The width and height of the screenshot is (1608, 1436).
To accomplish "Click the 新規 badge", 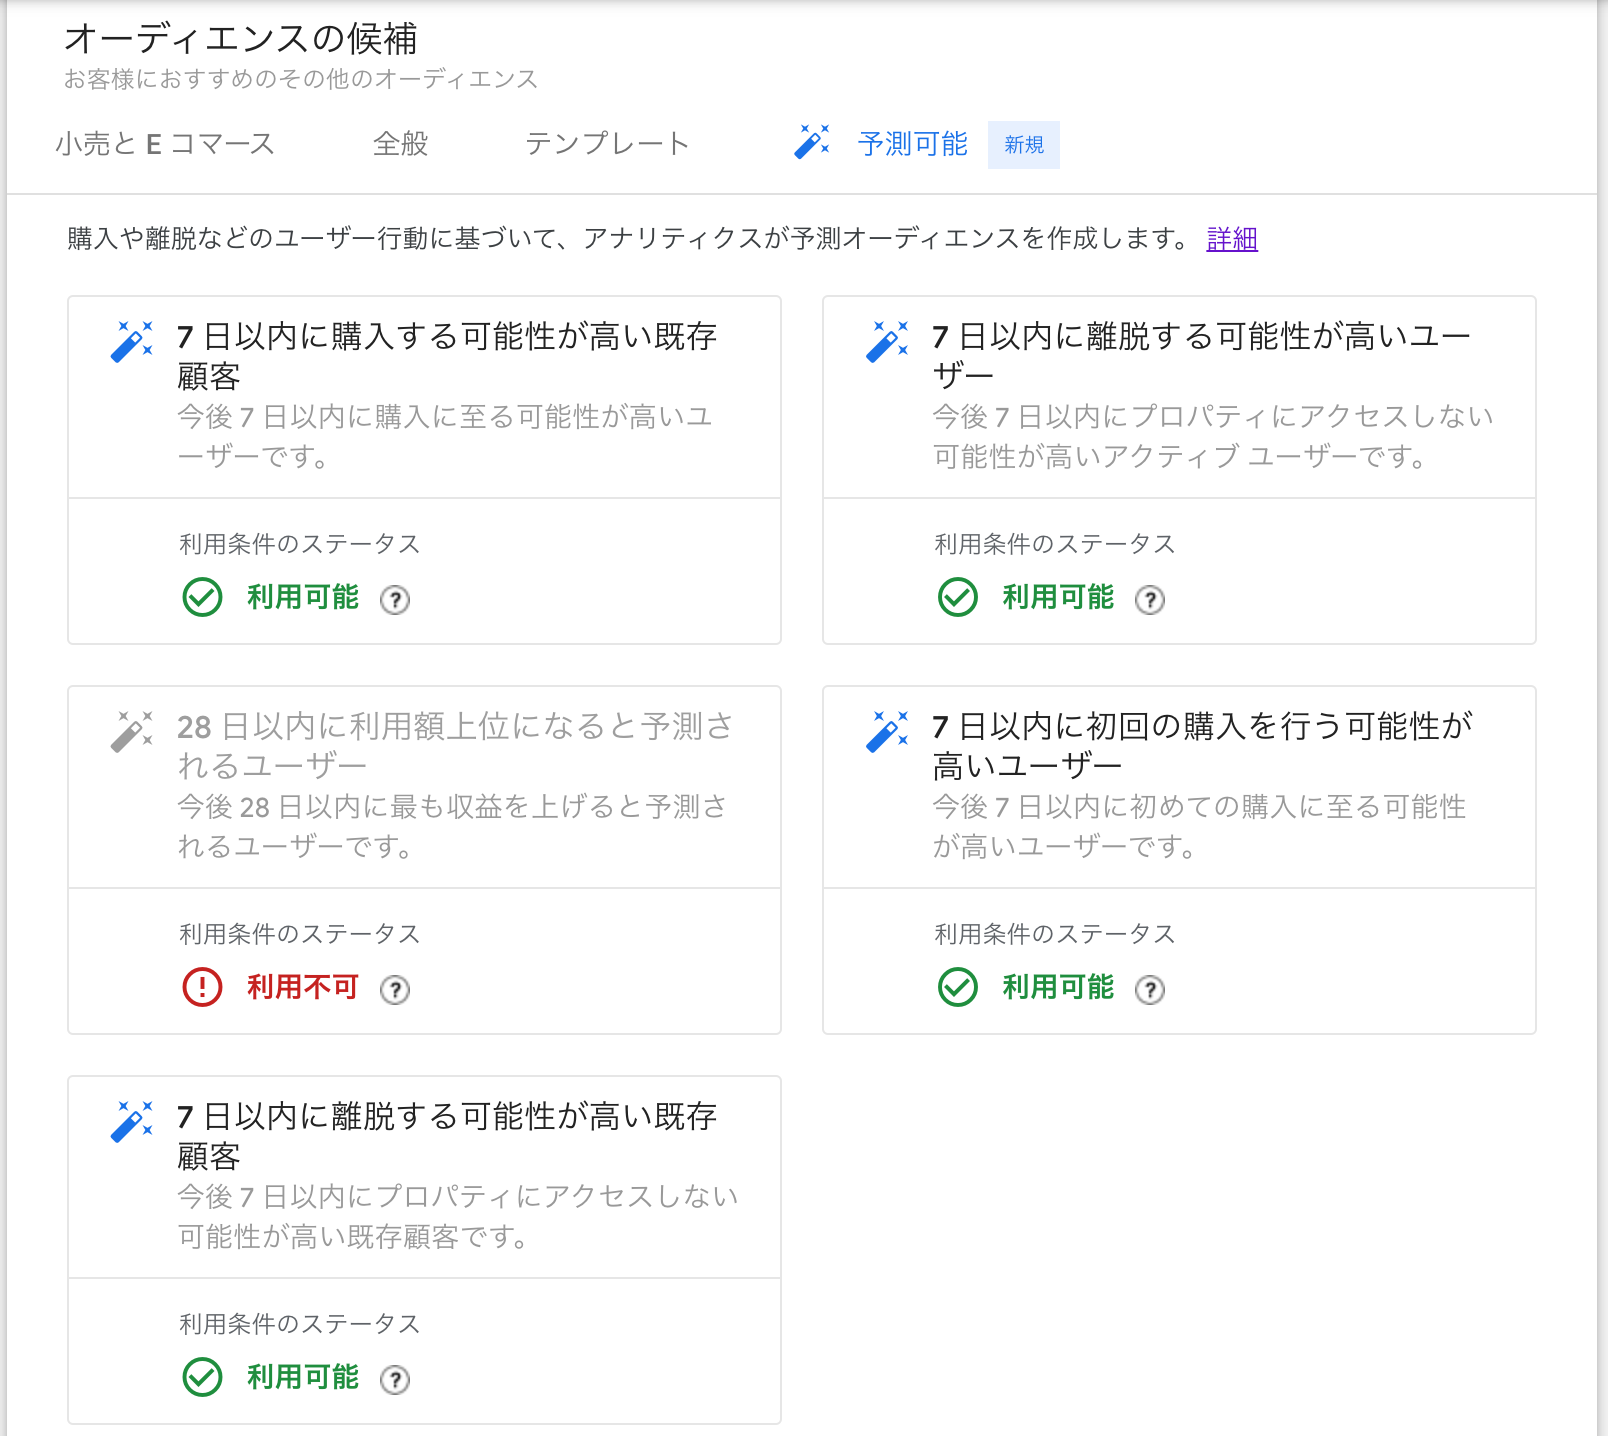I will [1023, 145].
